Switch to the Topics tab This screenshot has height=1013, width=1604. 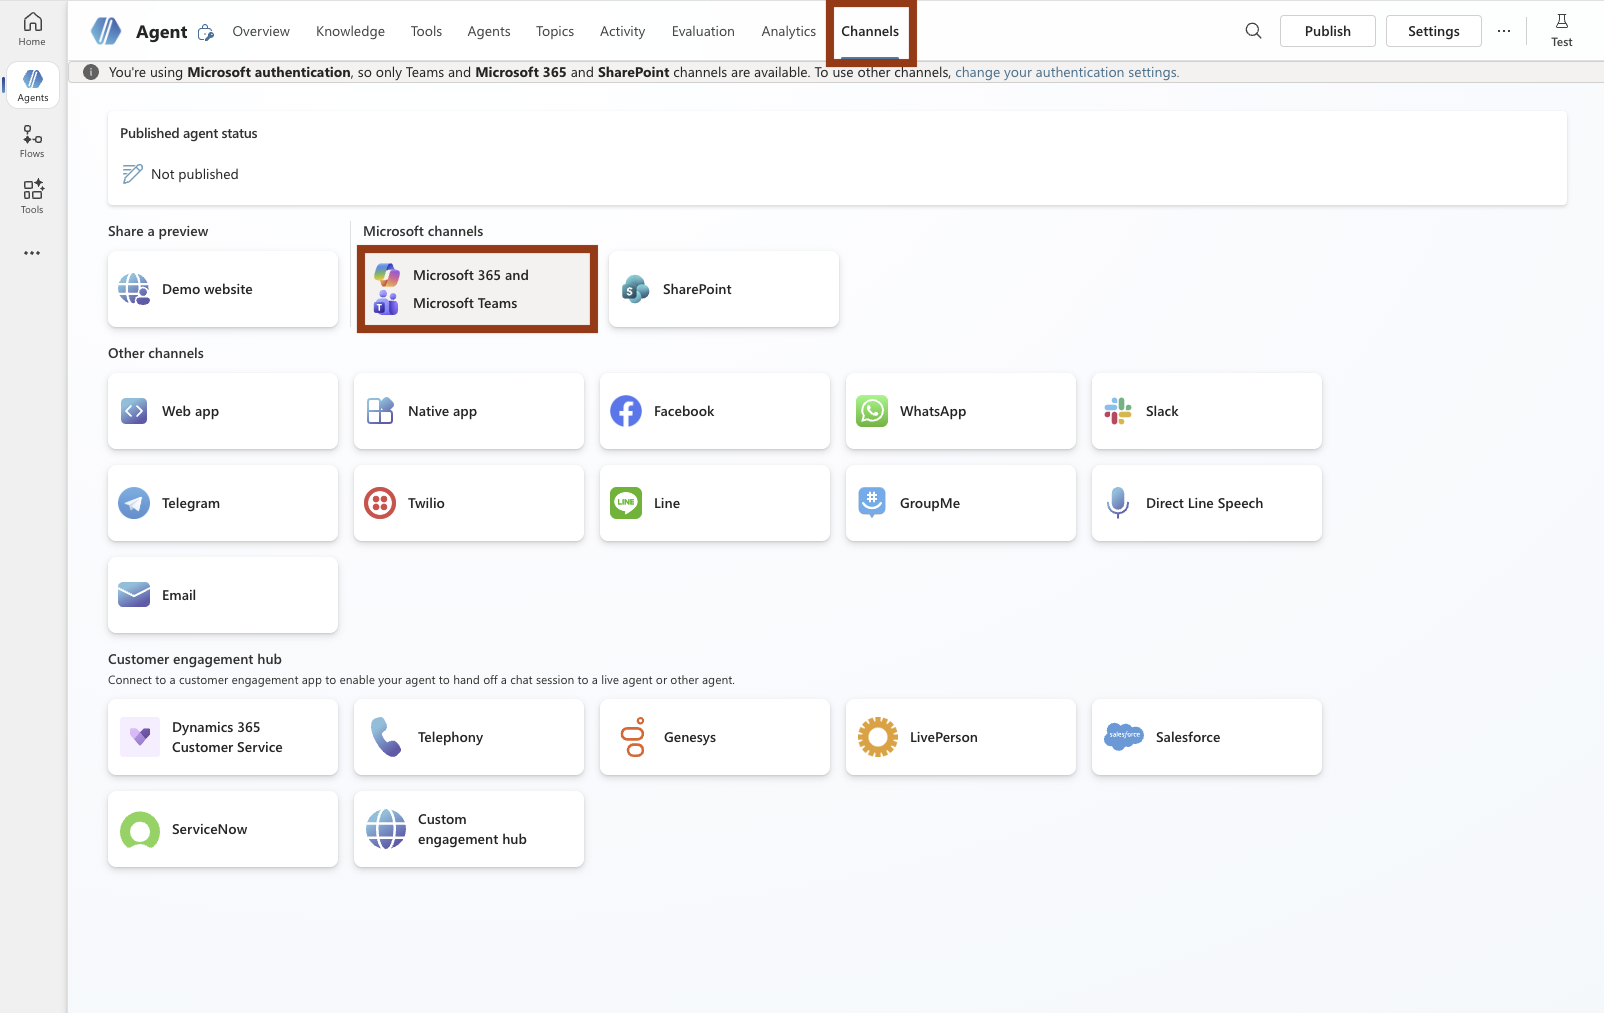(x=555, y=31)
